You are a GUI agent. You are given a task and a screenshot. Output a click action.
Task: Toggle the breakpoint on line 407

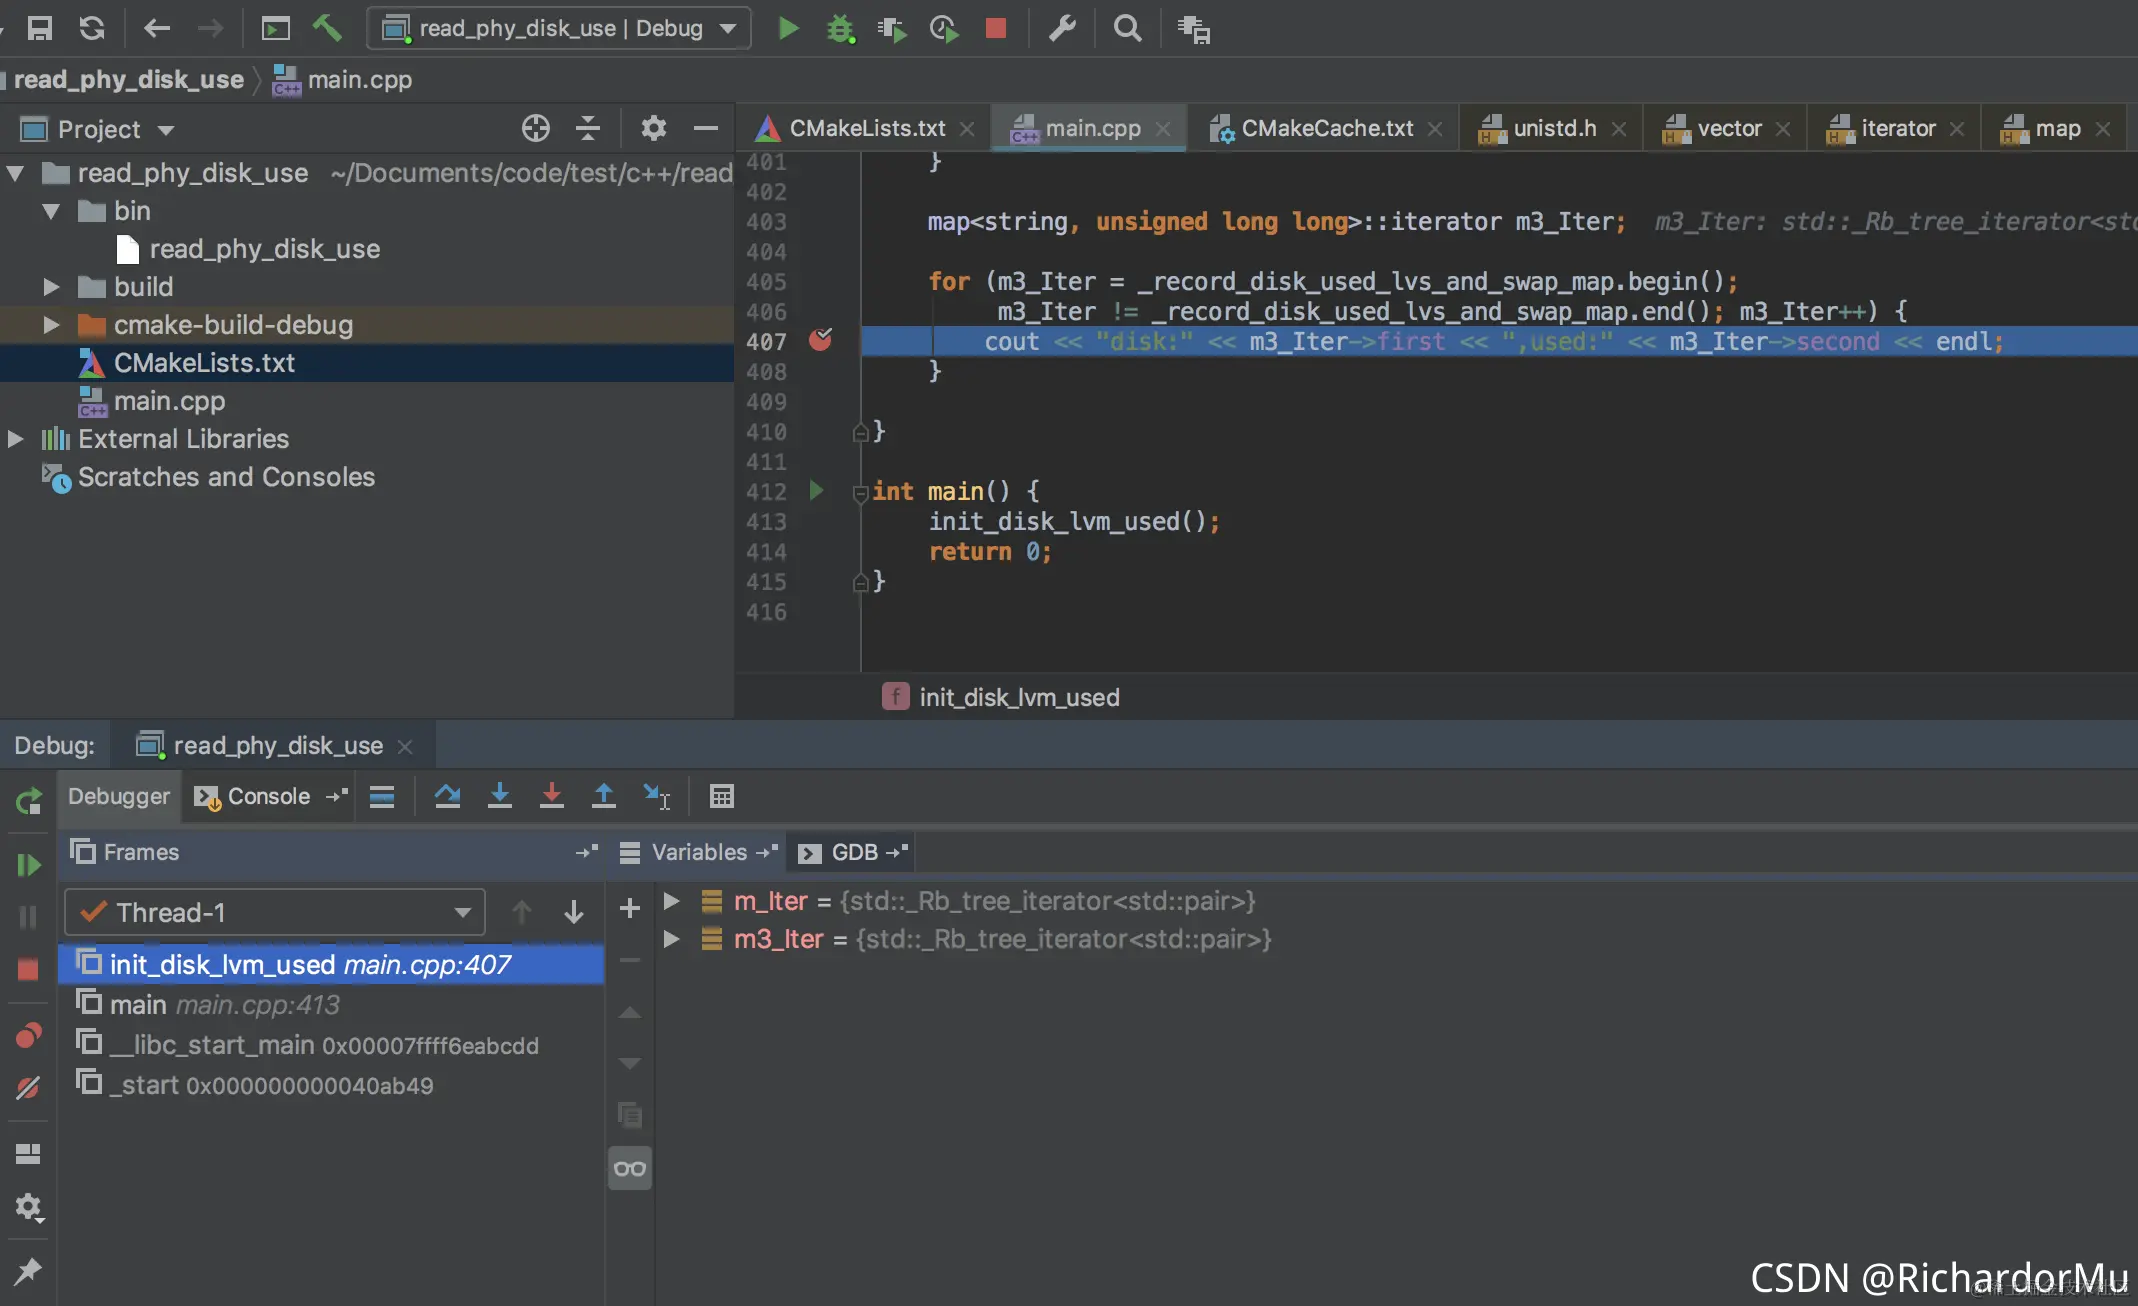click(820, 340)
